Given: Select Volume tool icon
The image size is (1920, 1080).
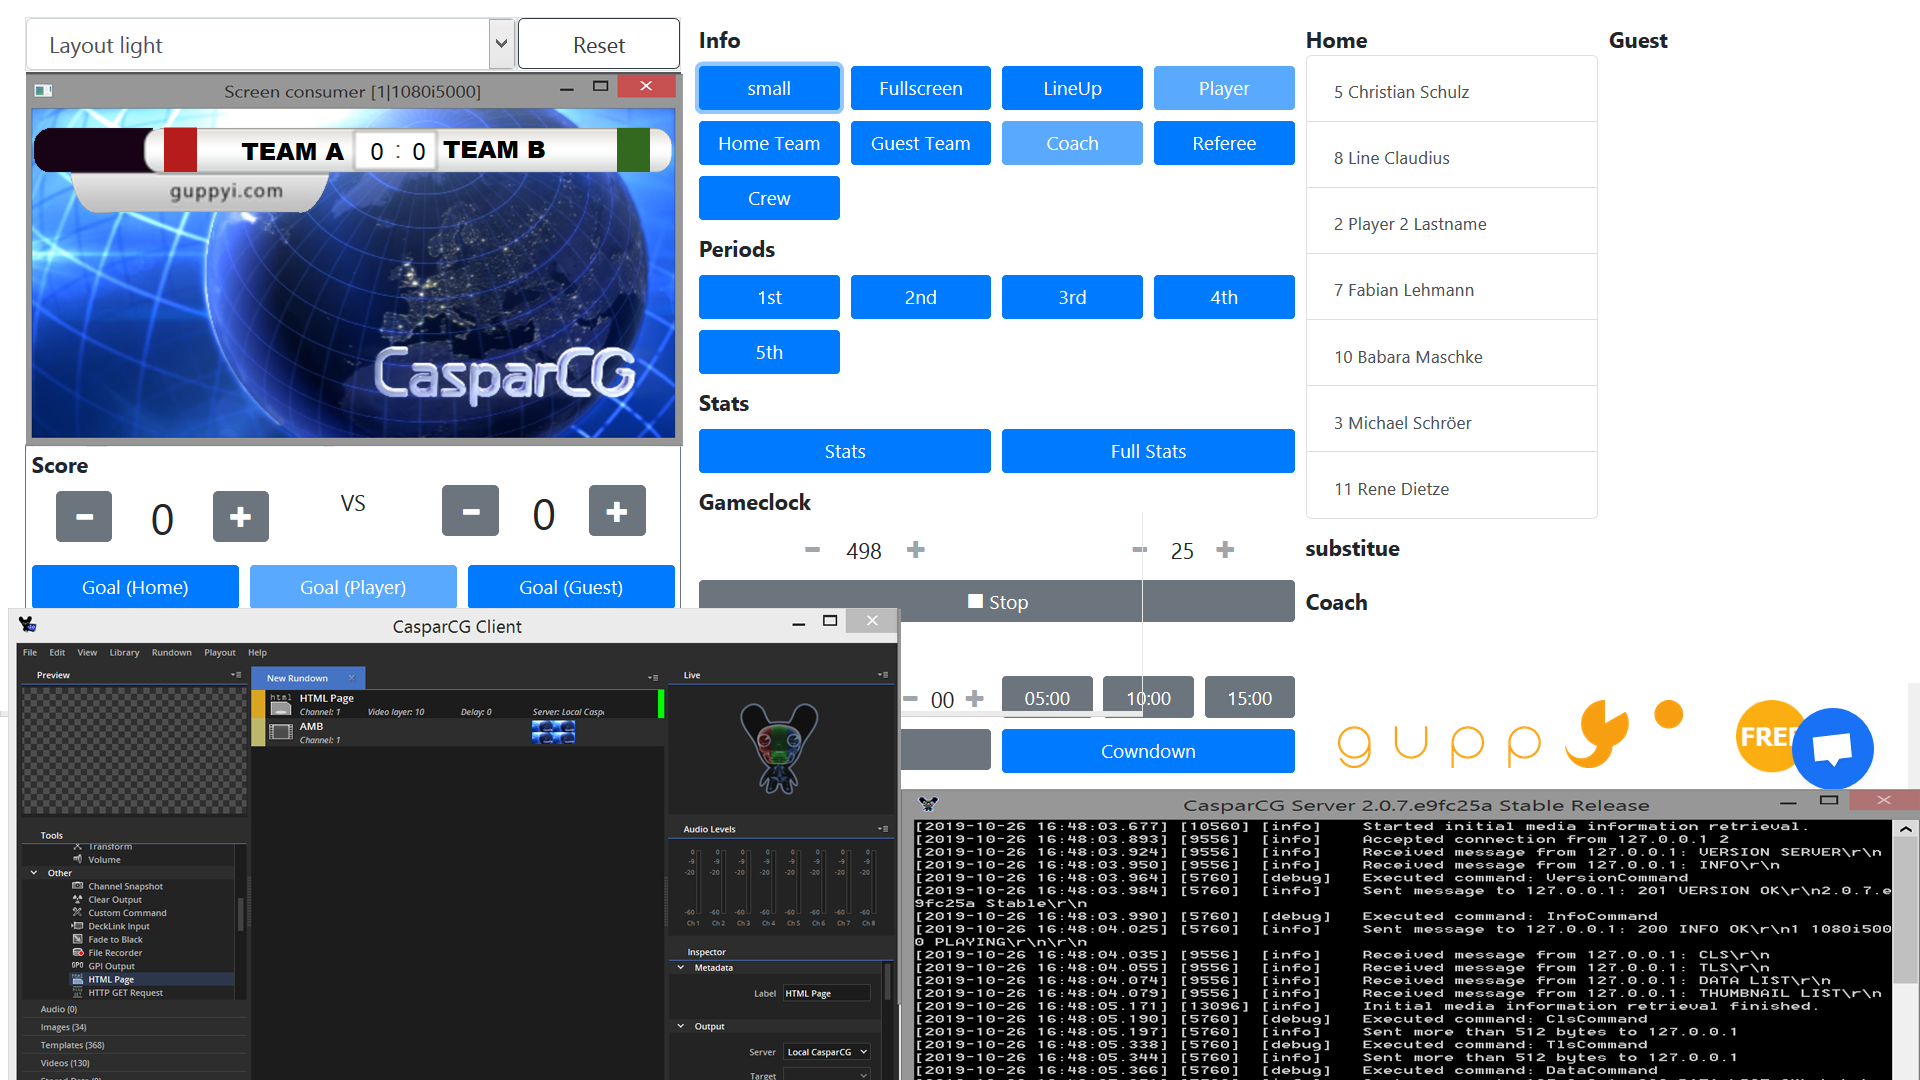Looking at the screenshot, I should [x=78, y=859].
